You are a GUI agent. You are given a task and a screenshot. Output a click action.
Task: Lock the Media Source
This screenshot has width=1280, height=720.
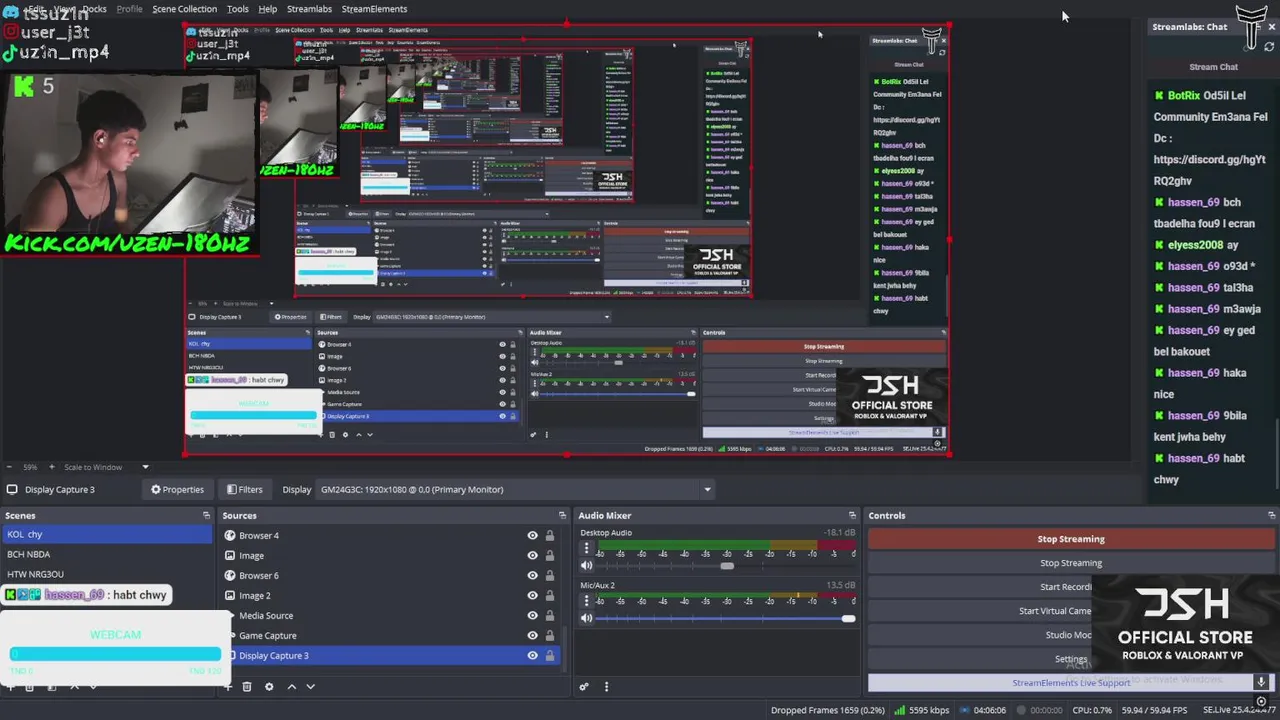coord(549,615)
